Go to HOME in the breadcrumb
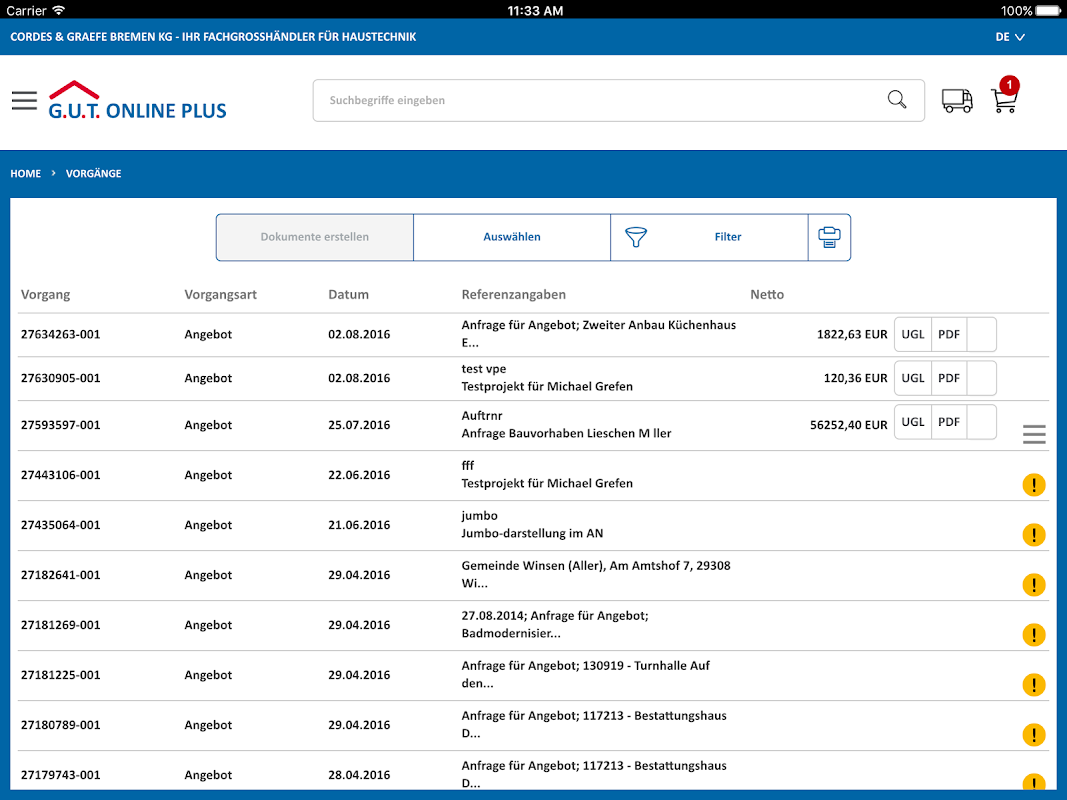The width and height of the screenshot is (1067, 800). [x=26, y=174]
